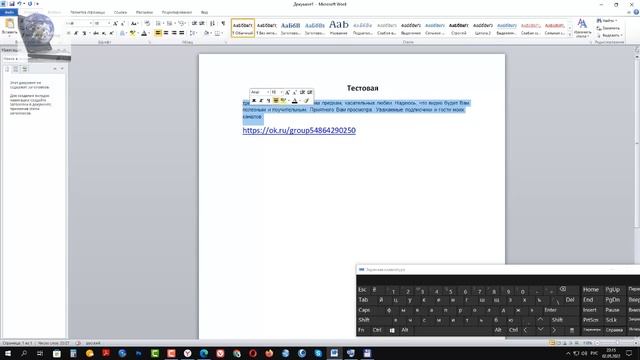Clear formatting using the ribbon eraser icon
The height and width of the screenshot is (360, 640).
click(147, 24)
